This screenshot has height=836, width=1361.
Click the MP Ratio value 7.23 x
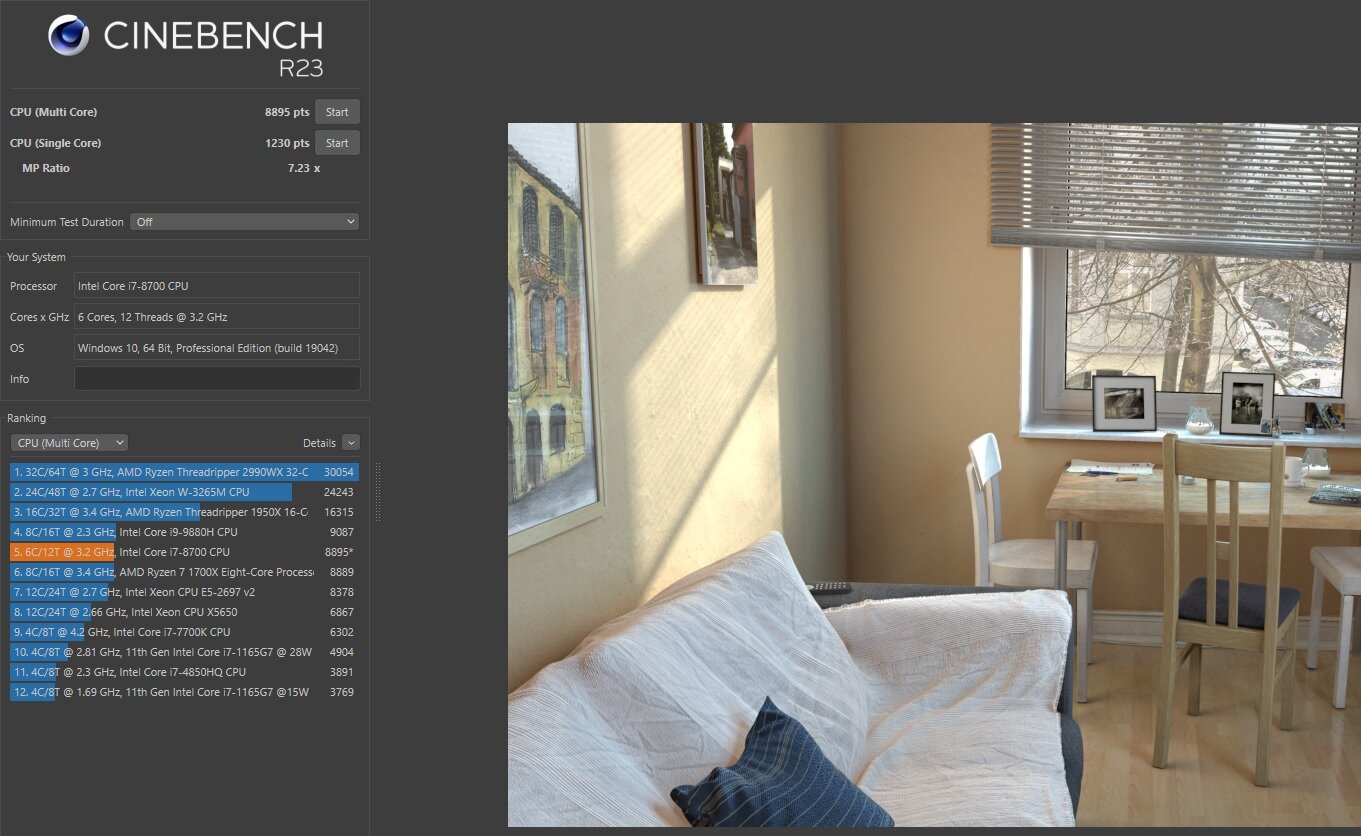coord(304,168)
